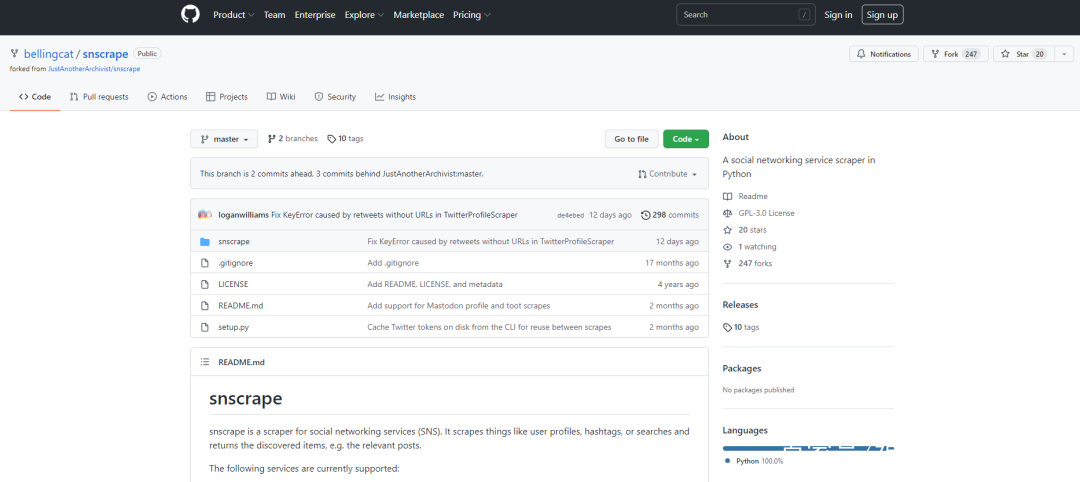The width and height of the screenshot is (1080, 482).
Task: Open README.md in the file list
Action: [x=240, y=306]
